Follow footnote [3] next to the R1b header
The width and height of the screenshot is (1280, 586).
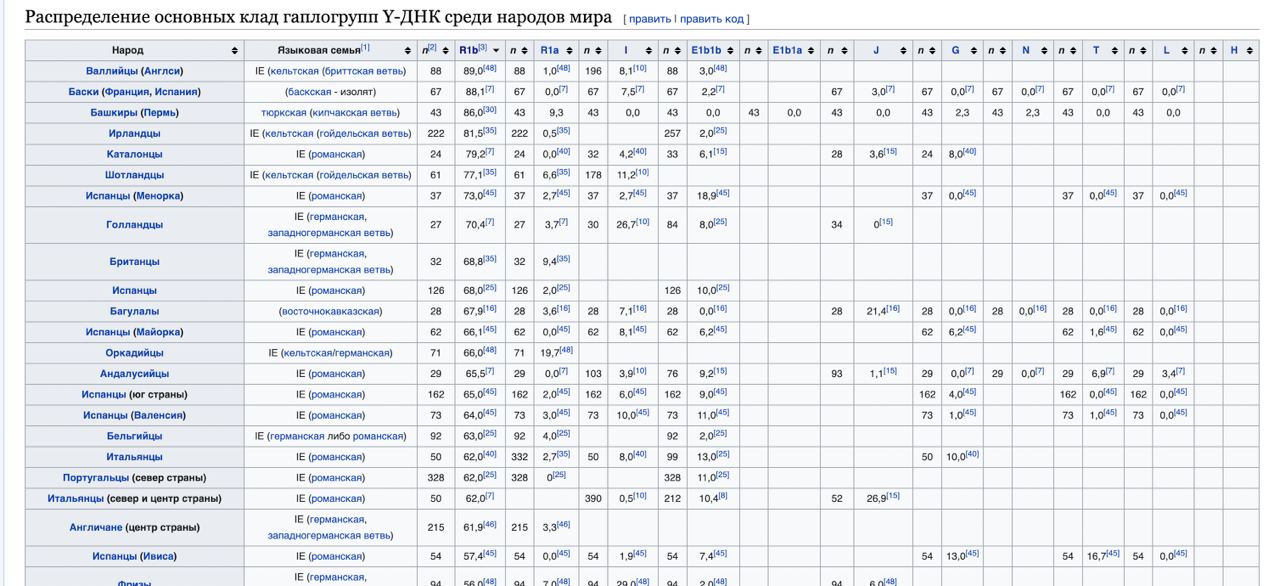[482, 47]
